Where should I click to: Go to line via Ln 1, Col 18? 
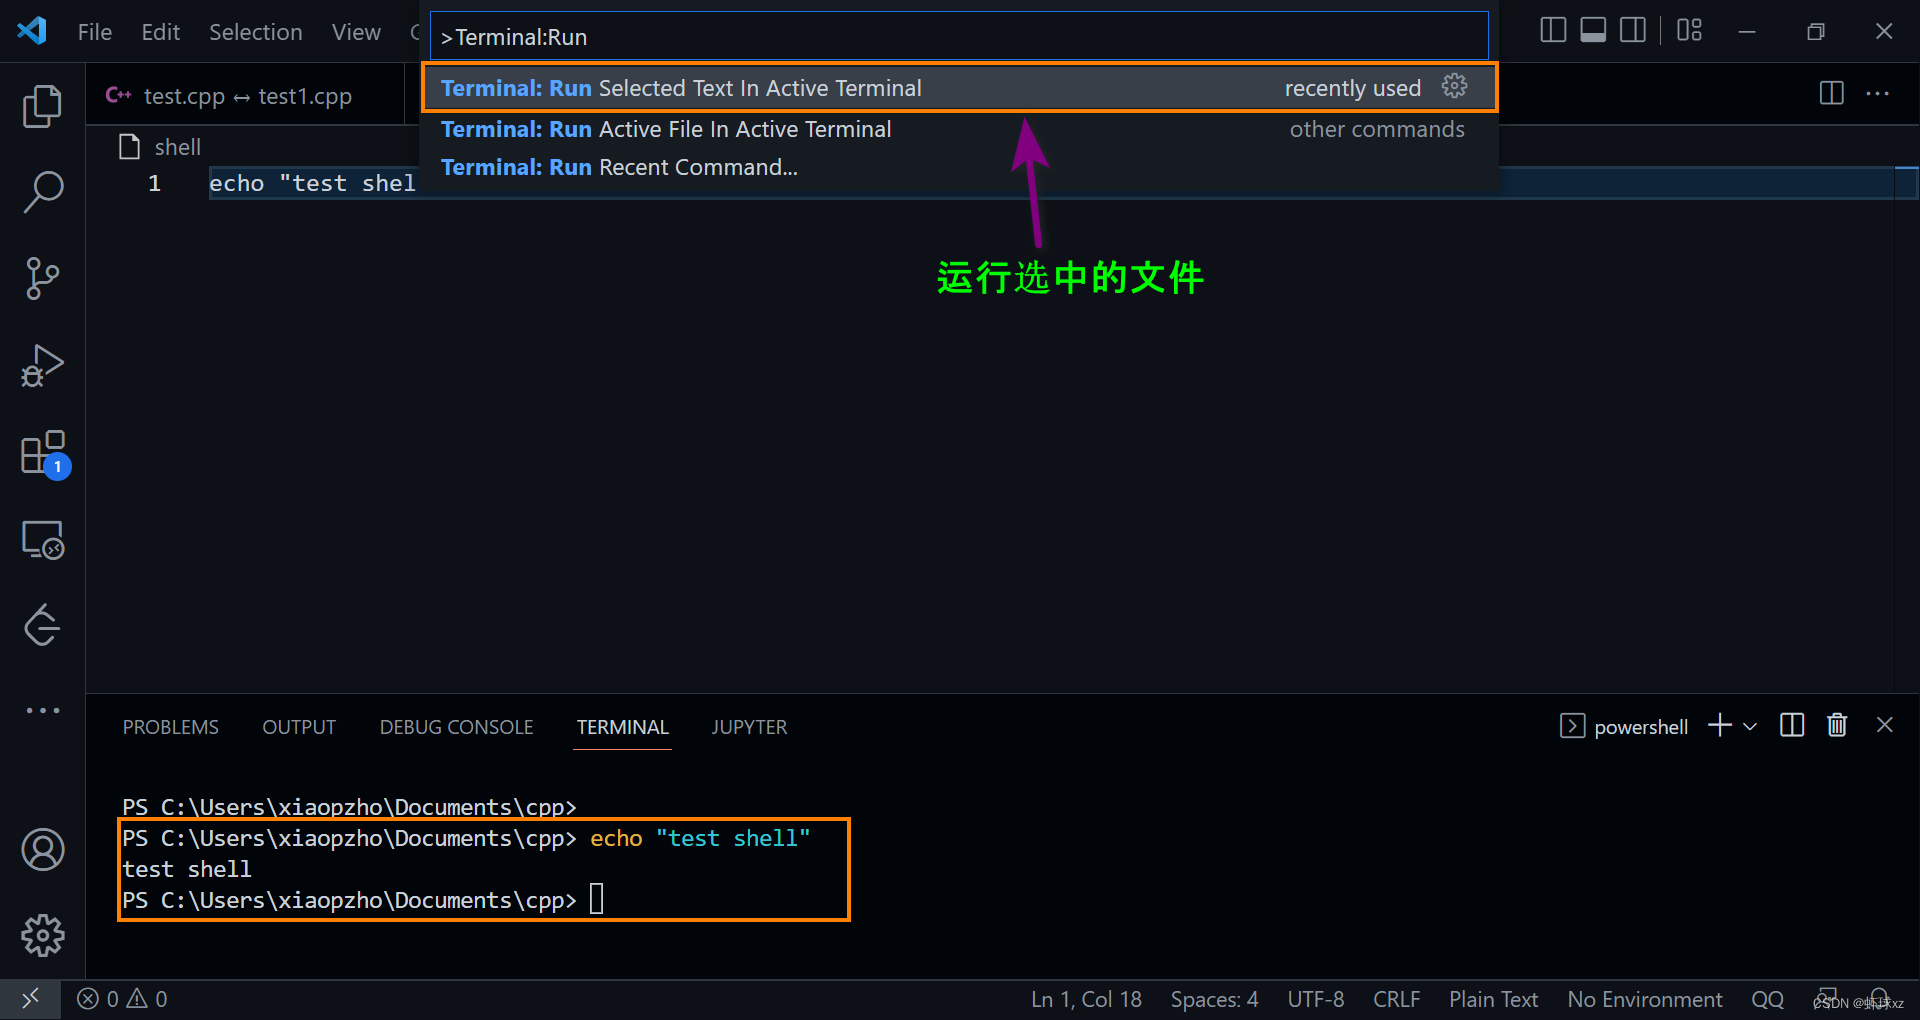[1086, 999]
